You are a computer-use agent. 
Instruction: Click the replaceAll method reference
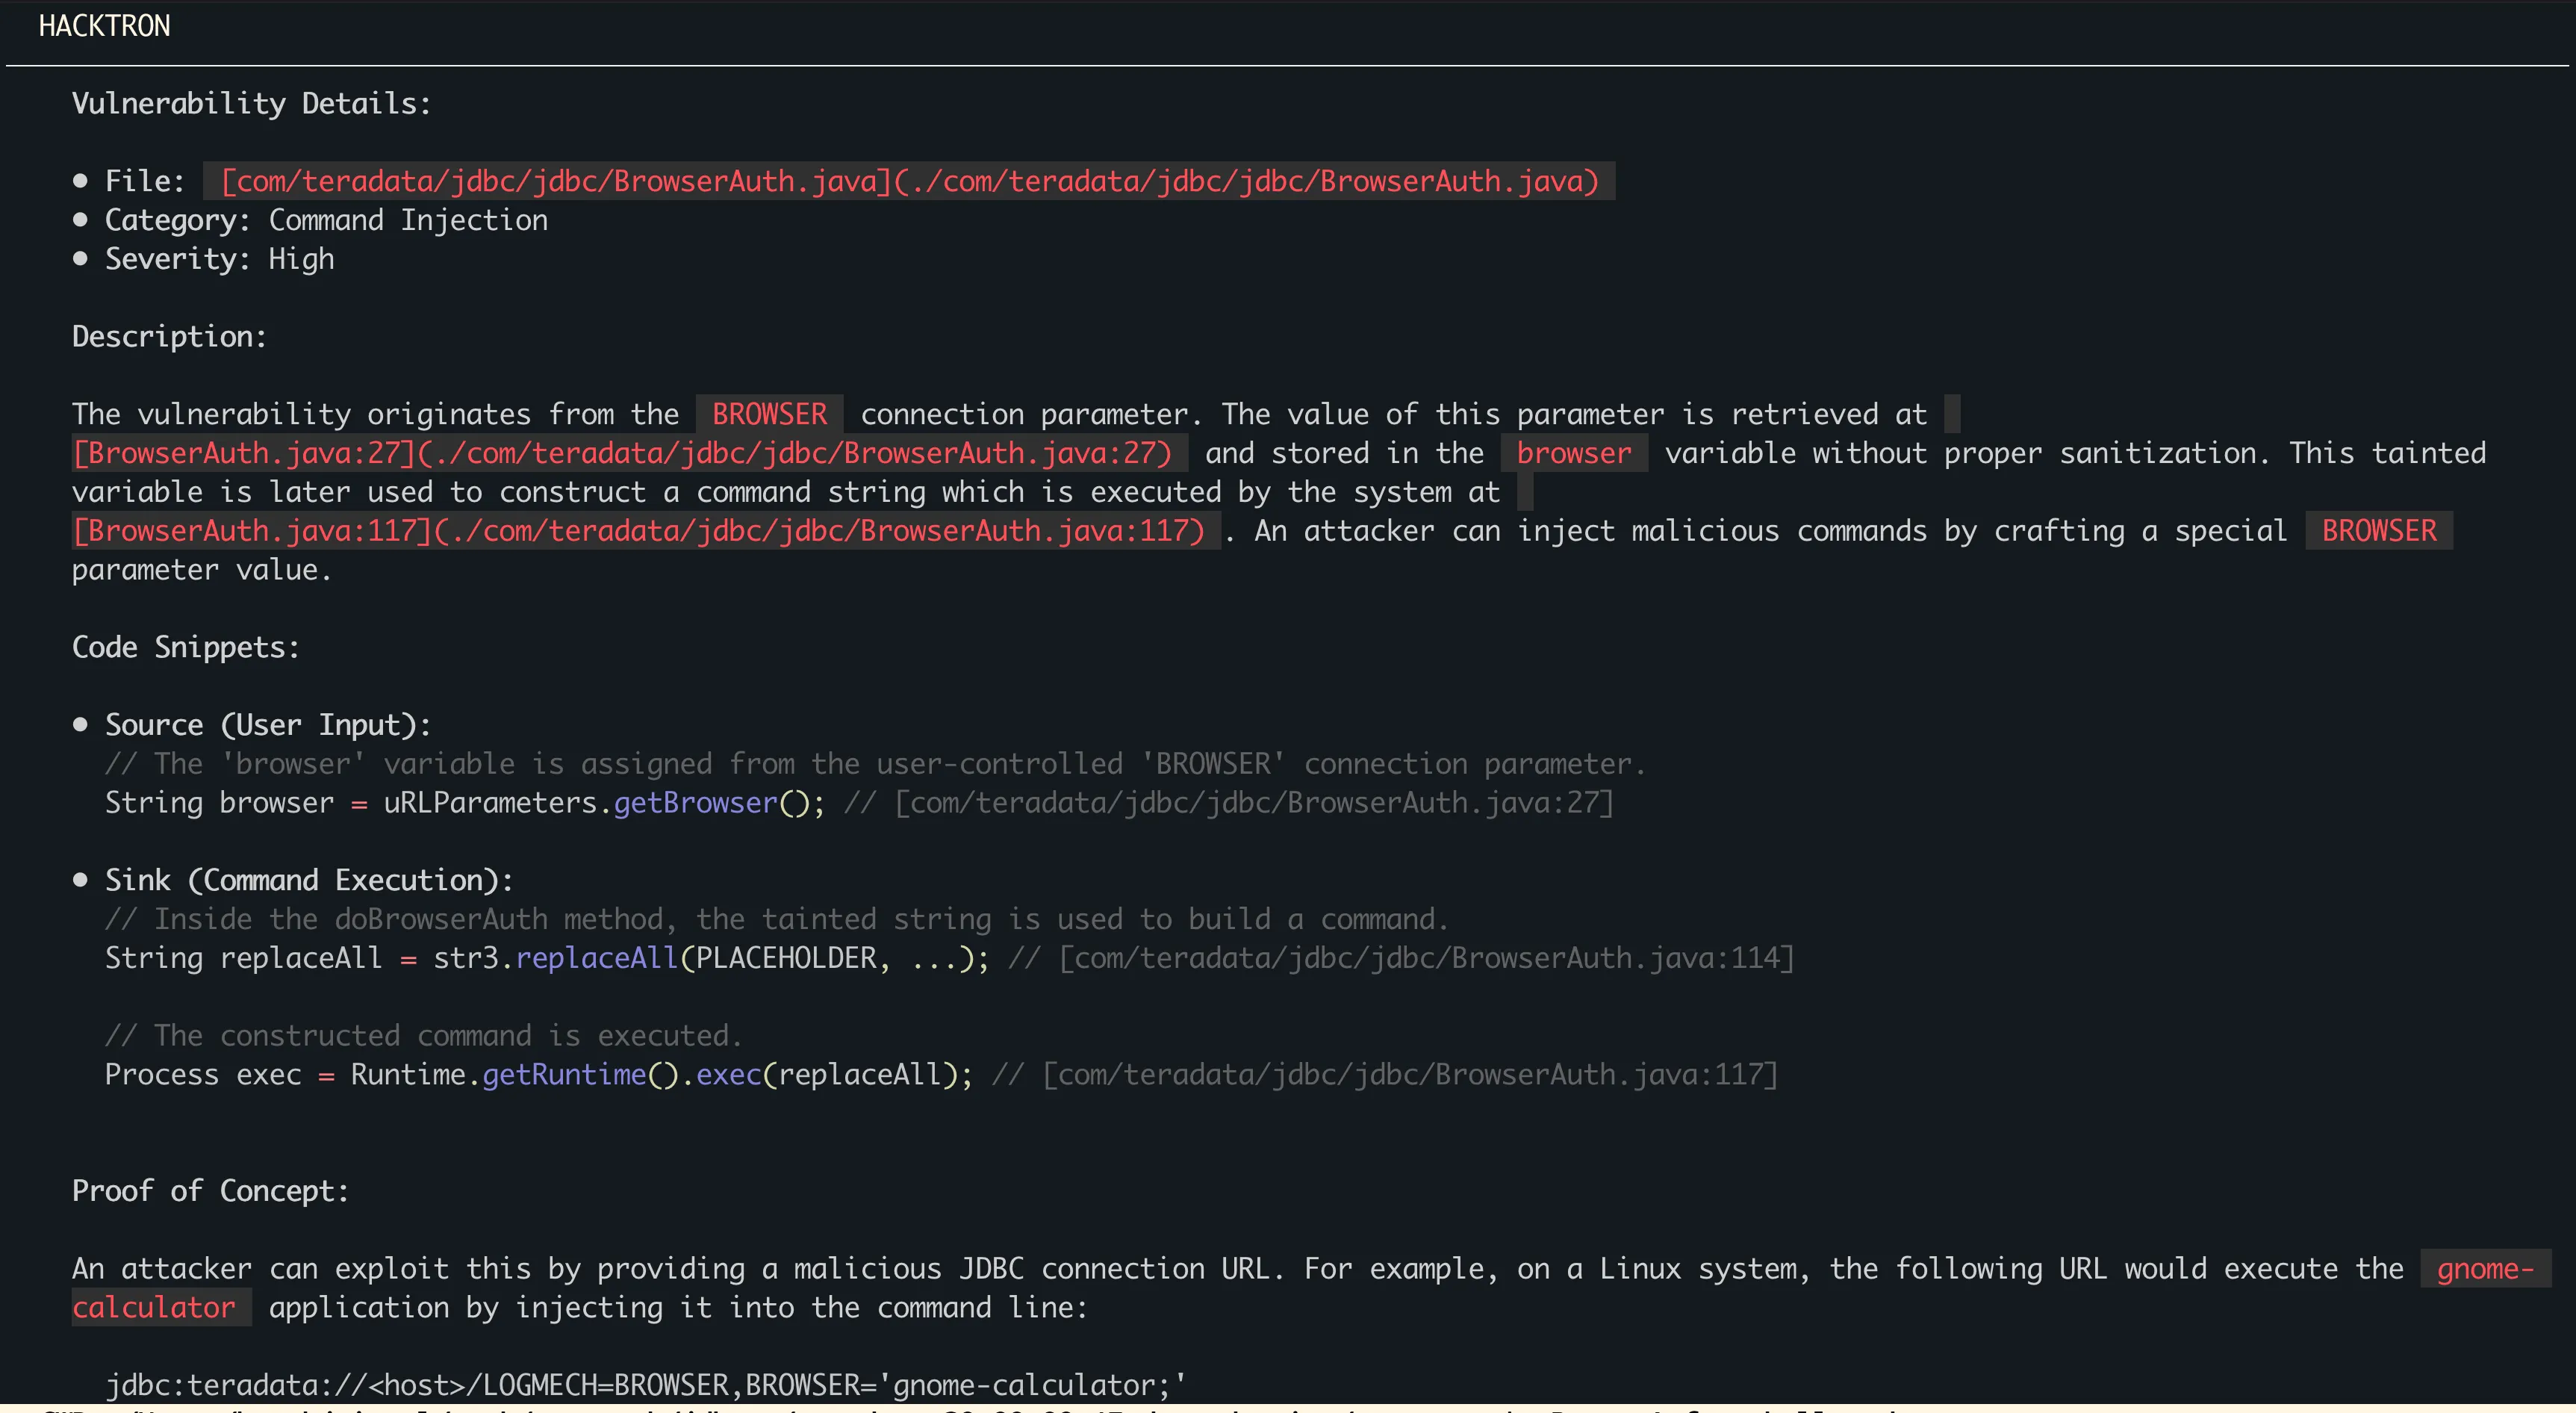coord(597,957)
